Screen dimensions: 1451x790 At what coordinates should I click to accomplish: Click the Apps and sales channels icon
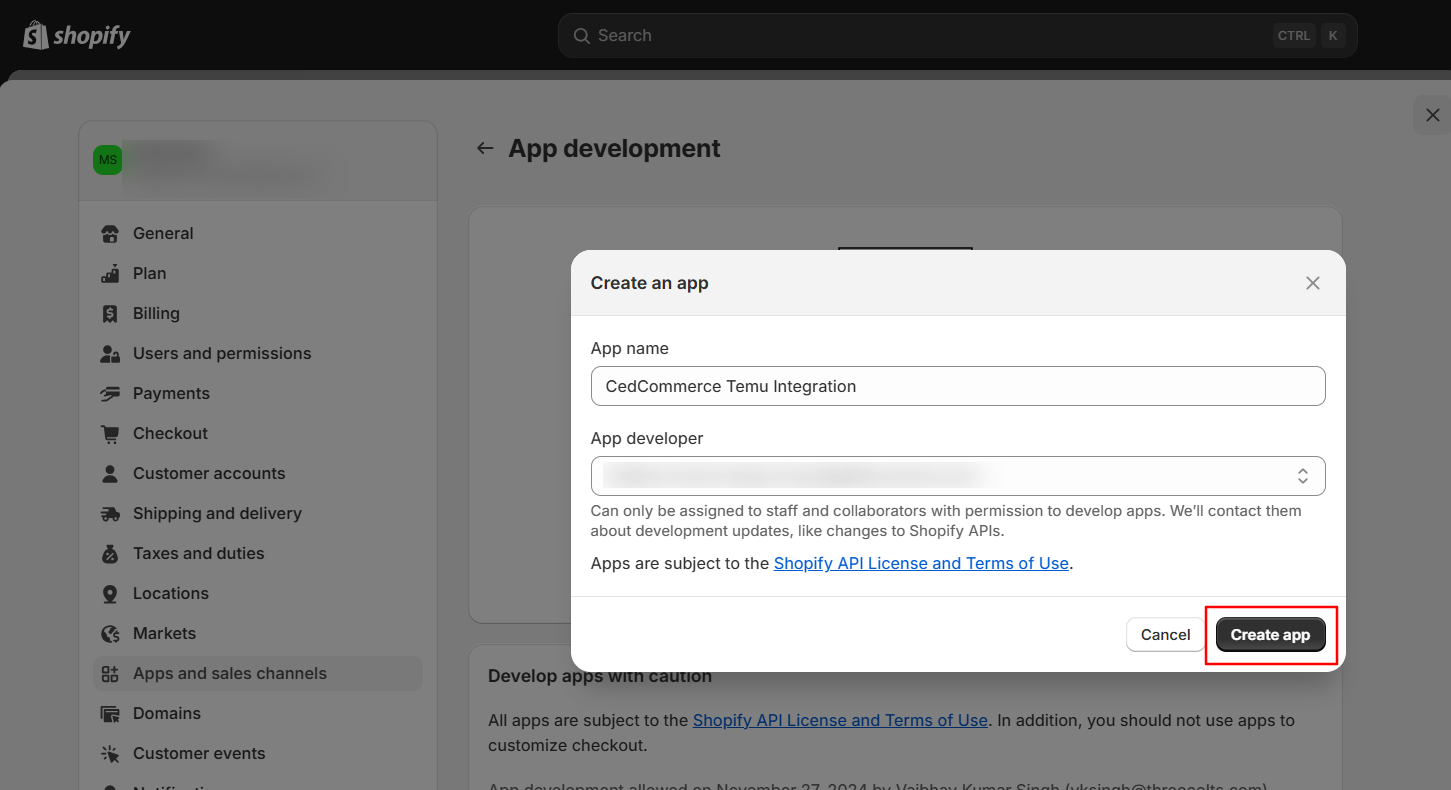tap(111, 674)
